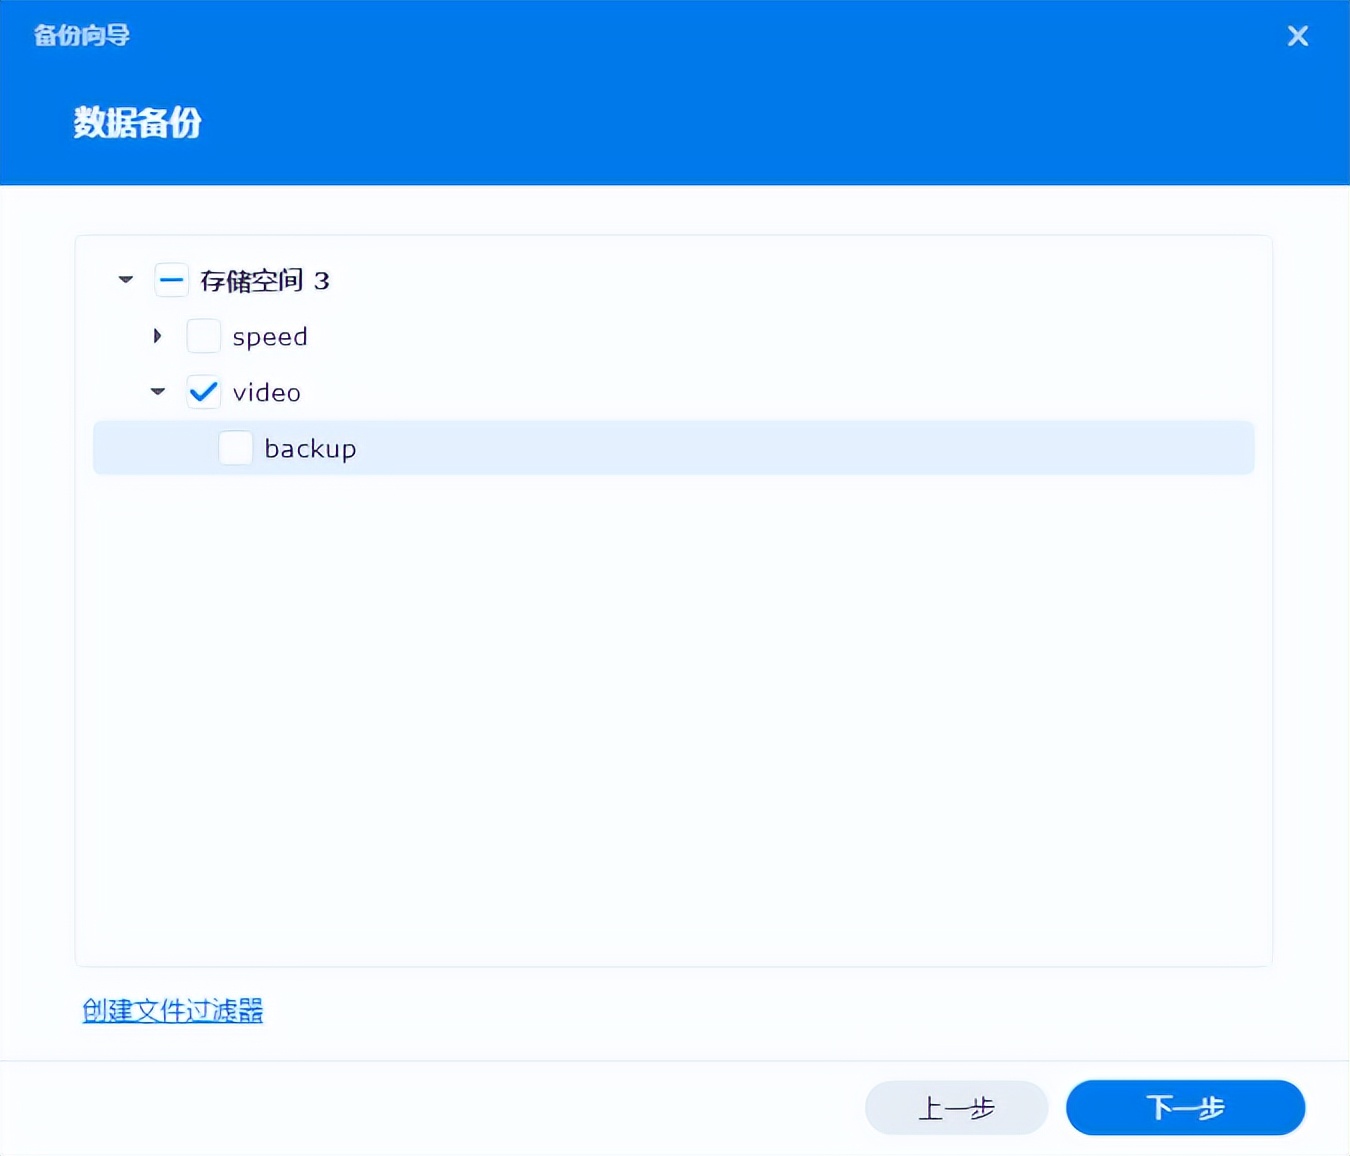1350x1156 pixels.
Task: Select the 存储空间 3 label
Action: (x=265, y=281)
